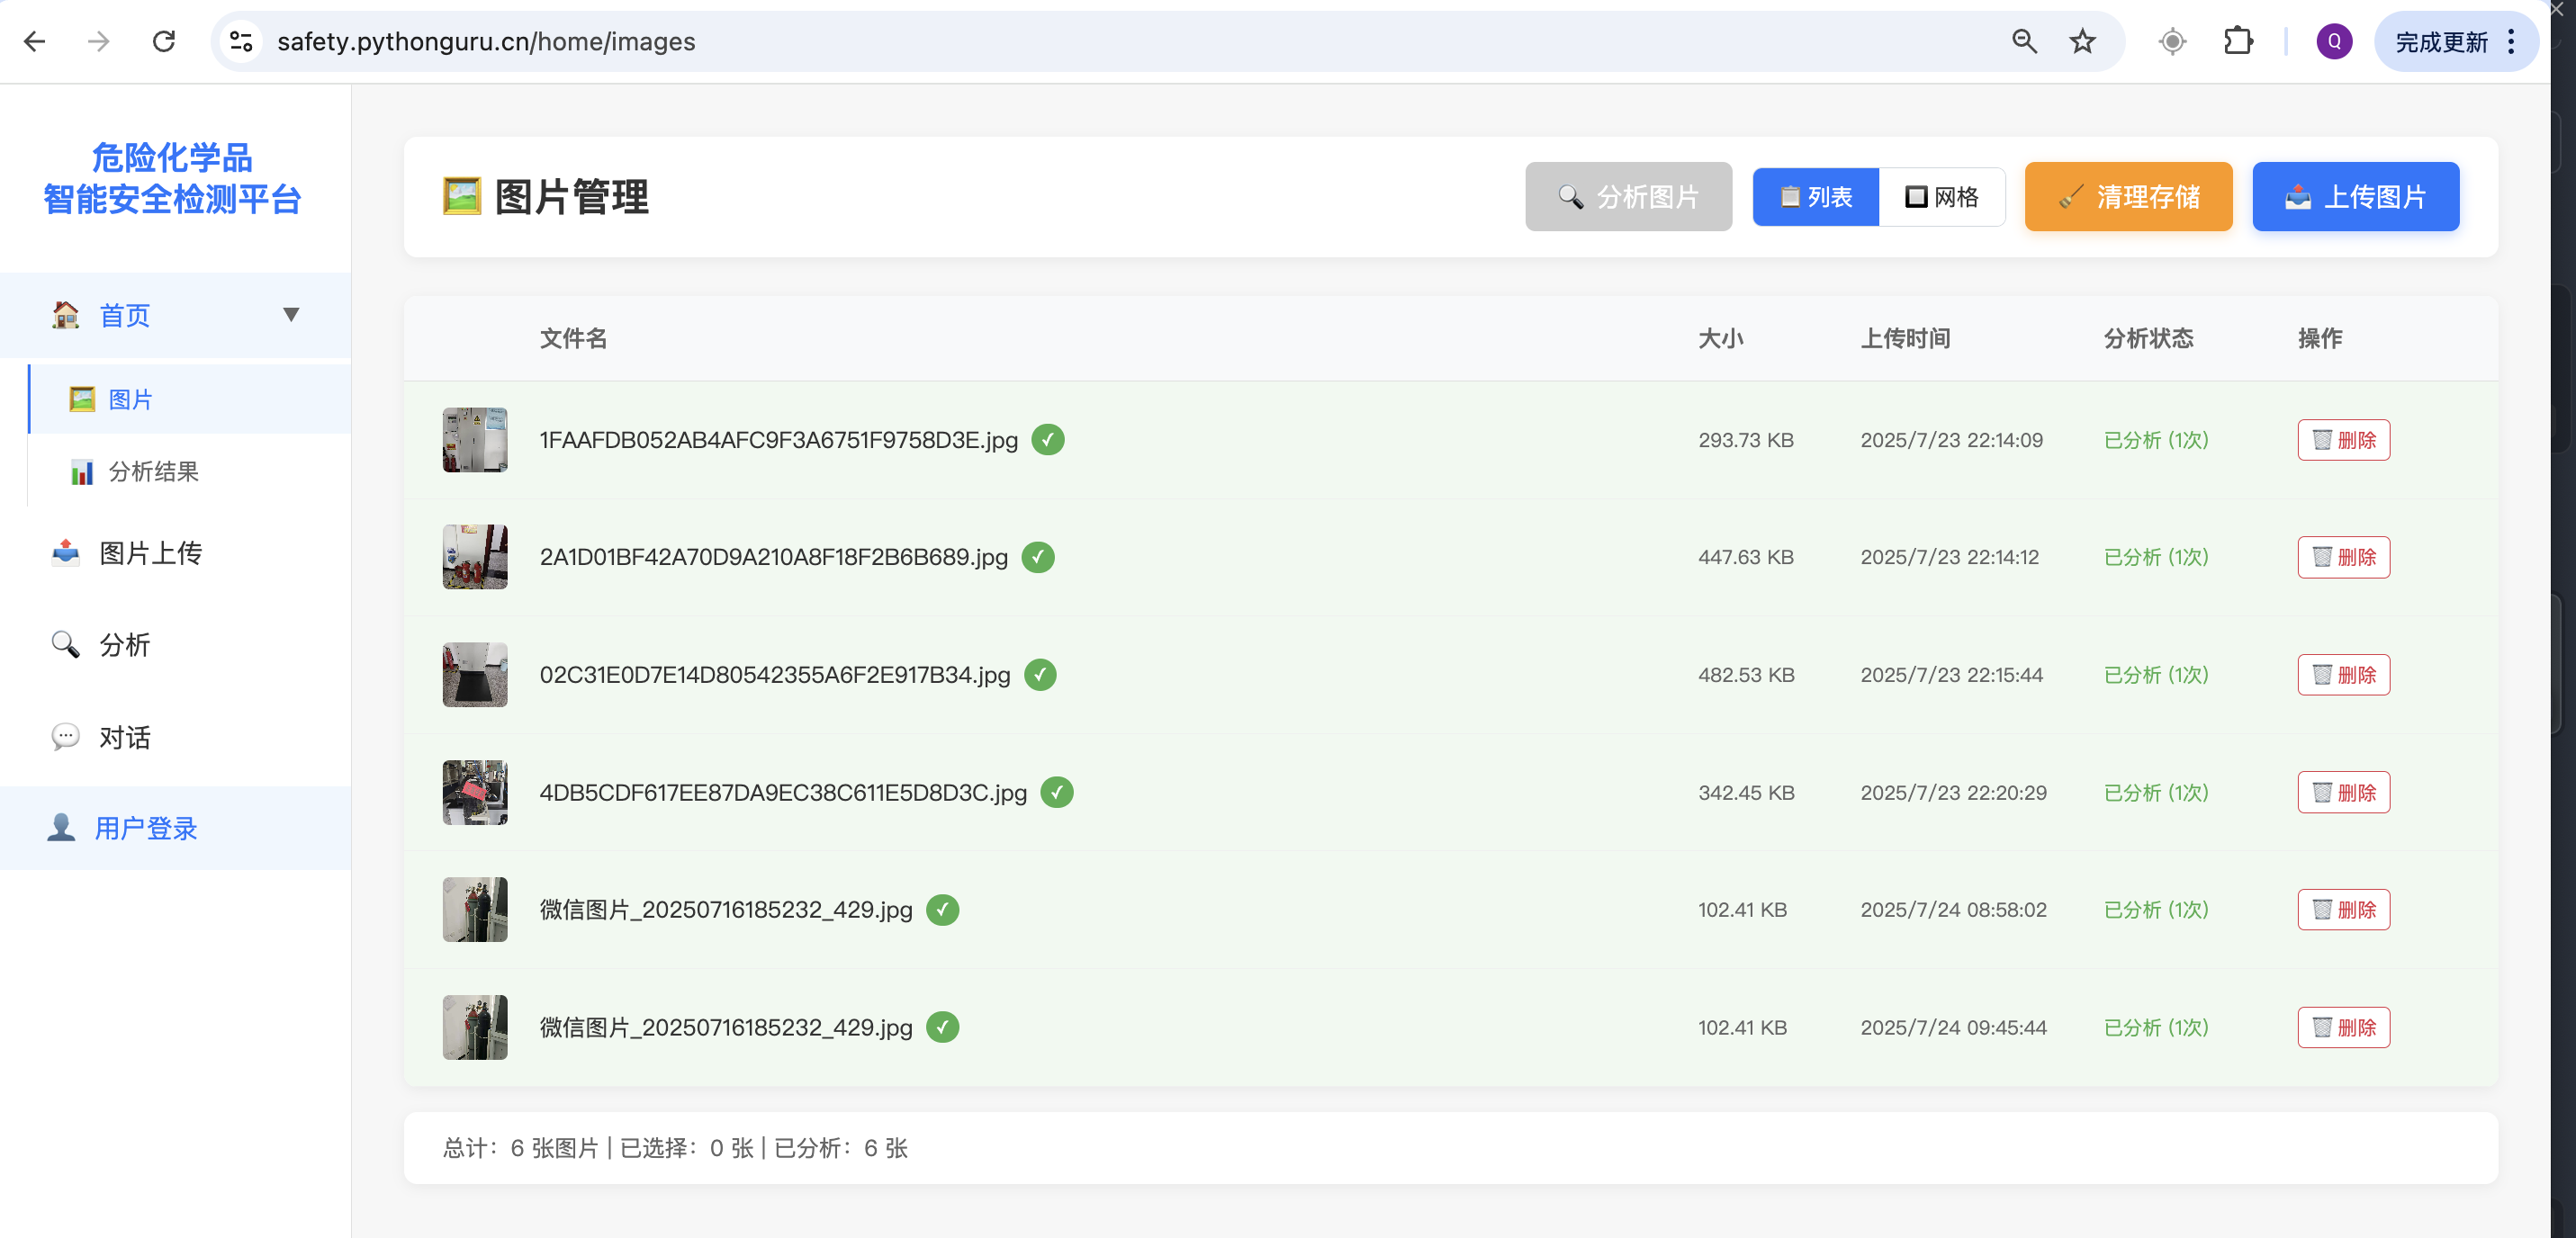Bookmark this page with star icon

[x=2082, y=41]
